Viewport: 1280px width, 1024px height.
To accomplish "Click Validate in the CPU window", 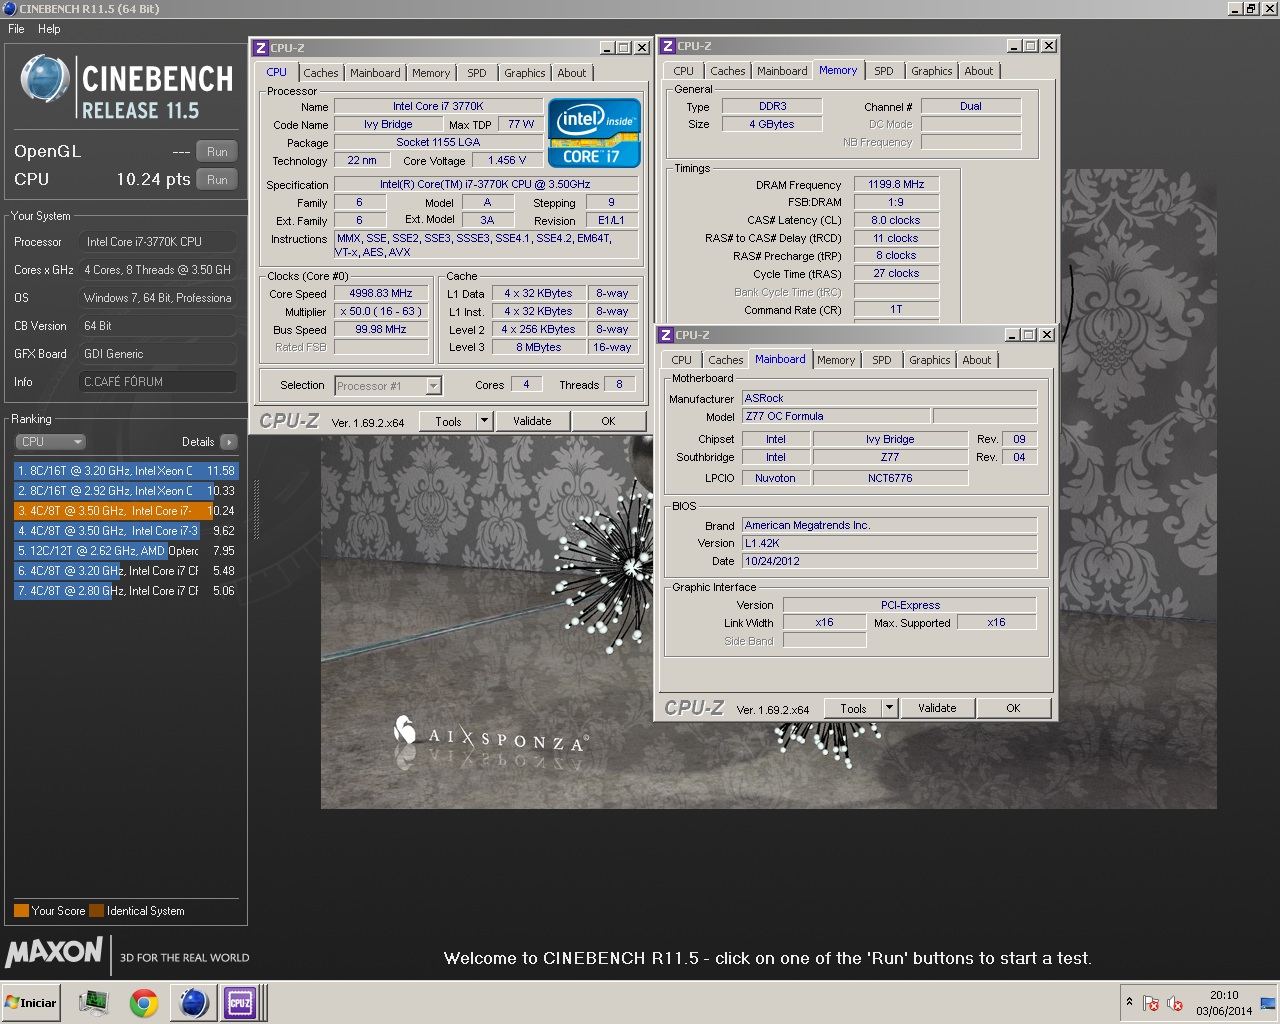I will coord(532,421).
